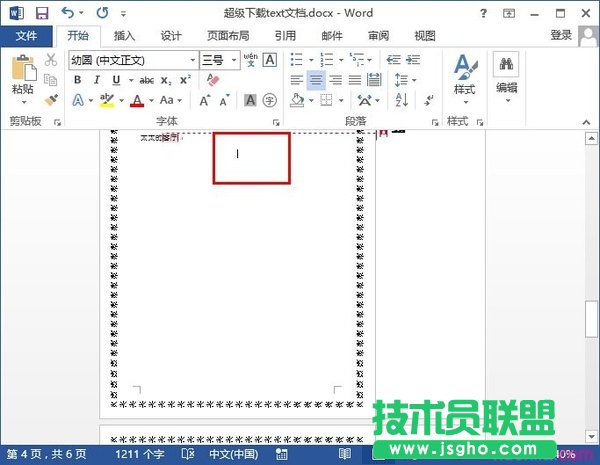Click the Redo/Repeat icon

coord(102,13)
